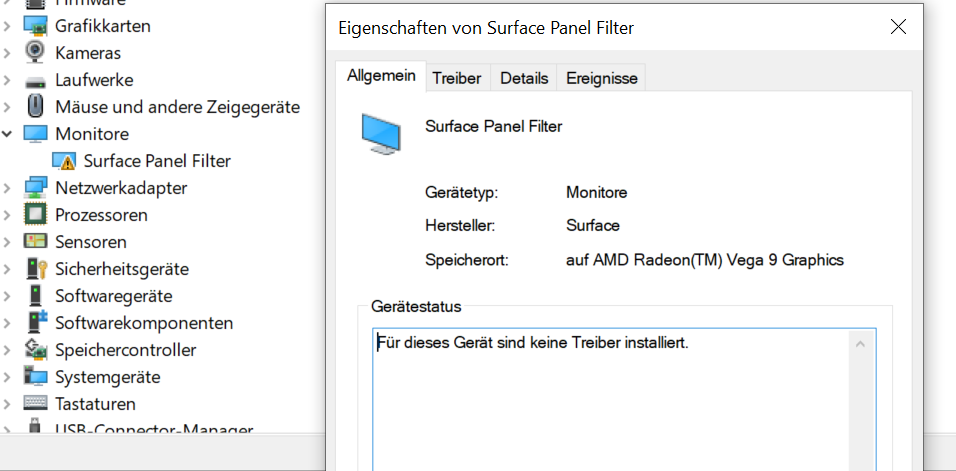Viewport: 956px width, 471px height.
Task: Select the Netzwerkadapter label in the tree
Action: coord(121,188)
